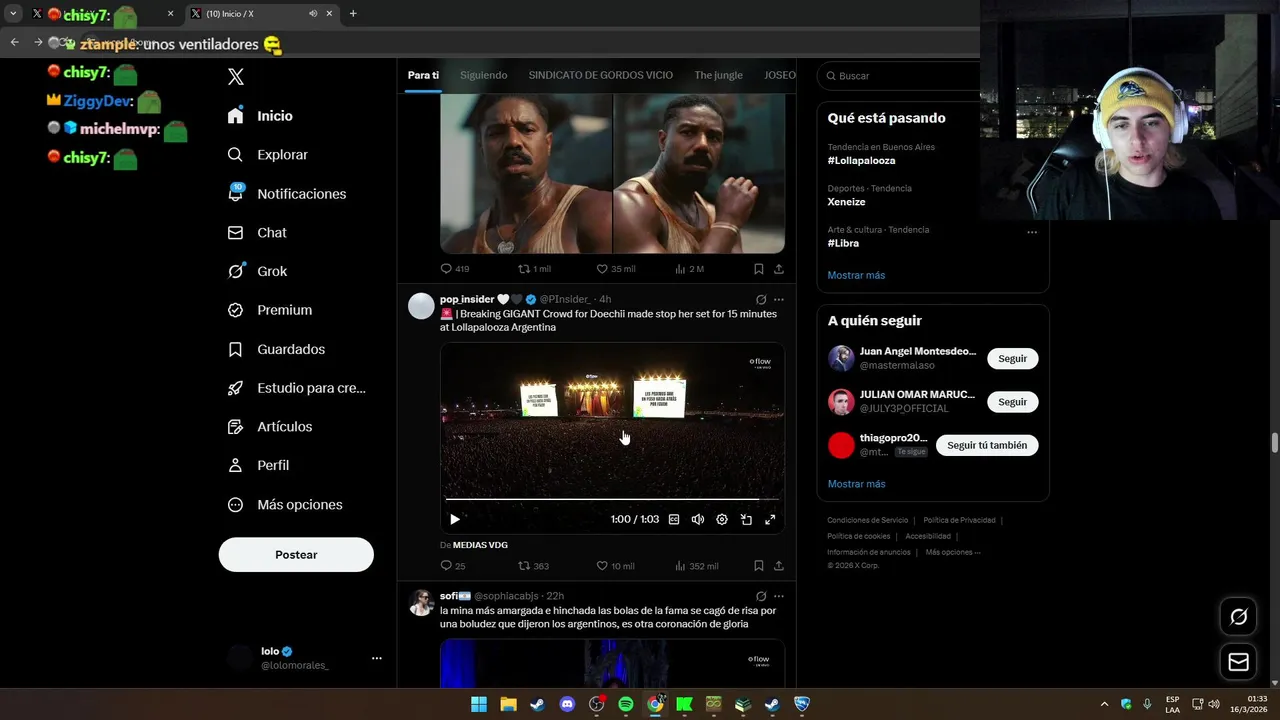Open Guardados bookmarks
This screenshot has width=1280, height=720.
[x=276, y=349]
